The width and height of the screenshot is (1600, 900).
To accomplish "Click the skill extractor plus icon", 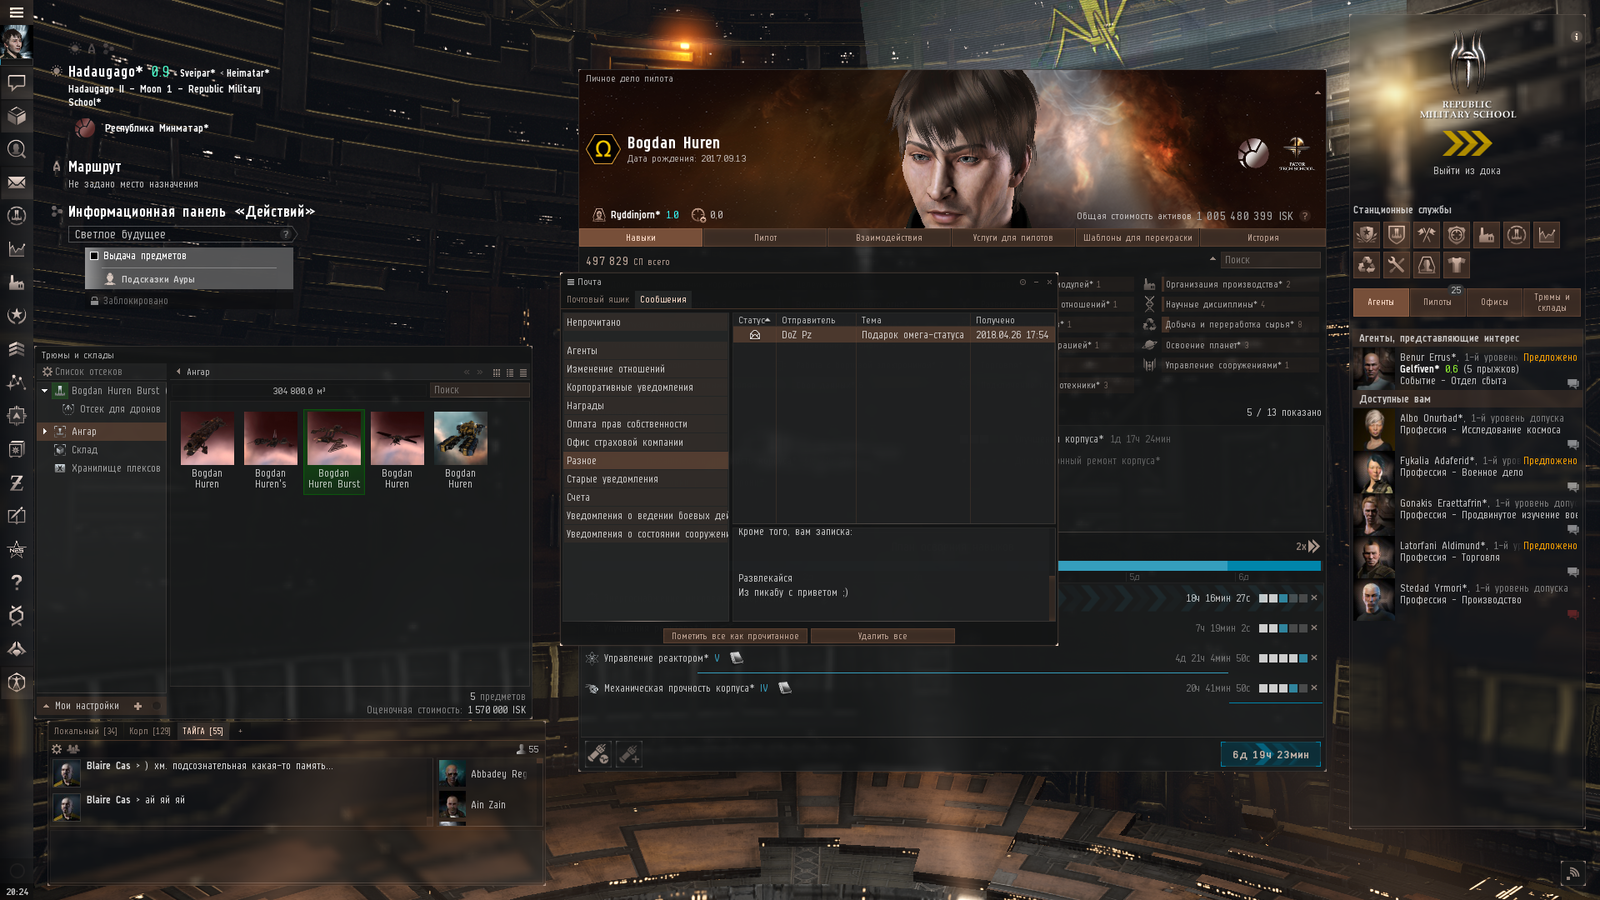I will (629, 754).
